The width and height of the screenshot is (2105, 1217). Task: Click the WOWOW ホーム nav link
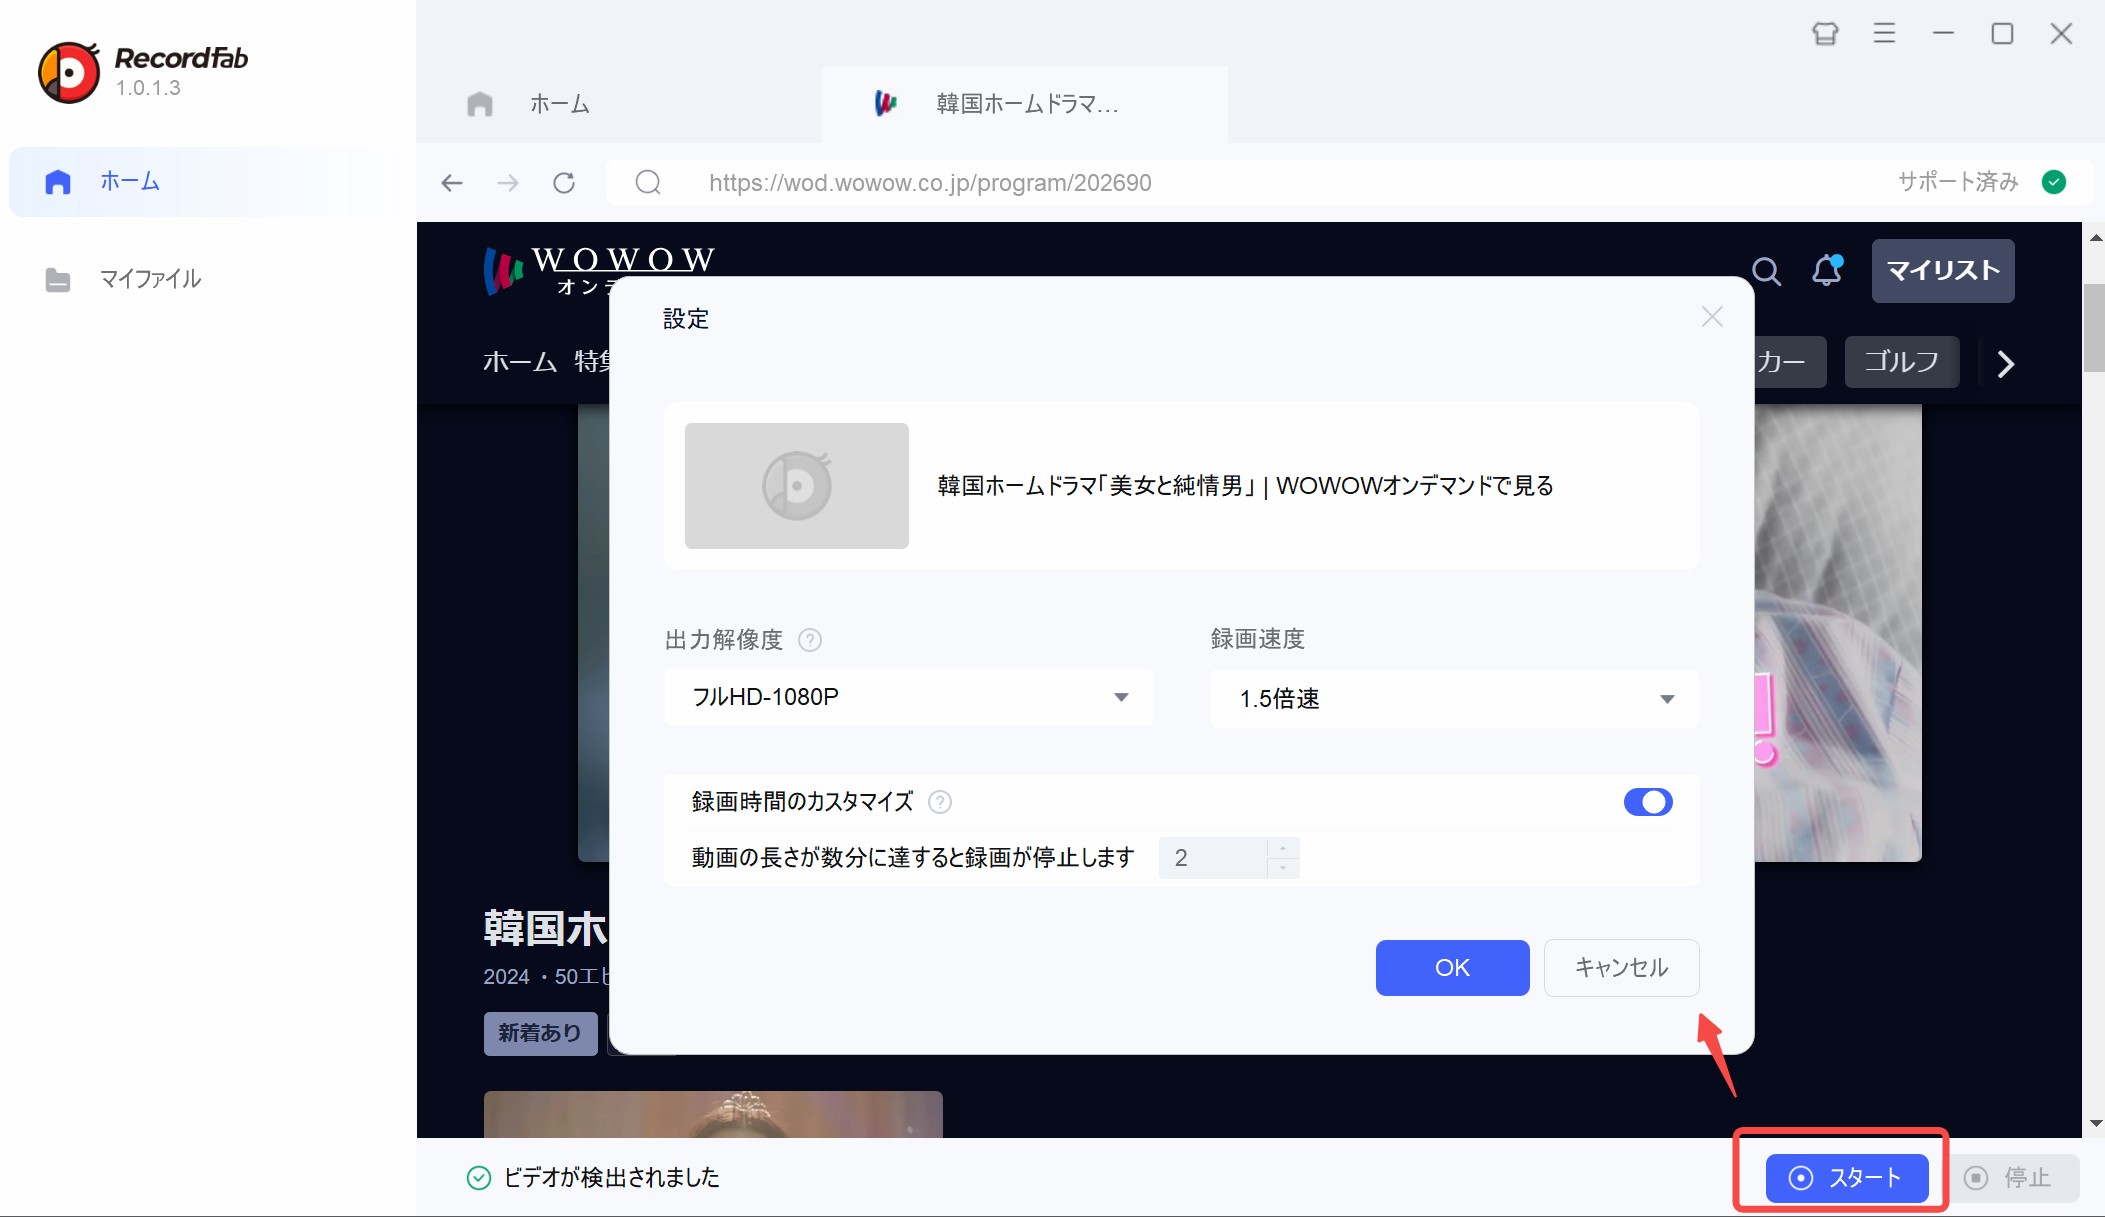pyautogui.click(x=520, y=362)
